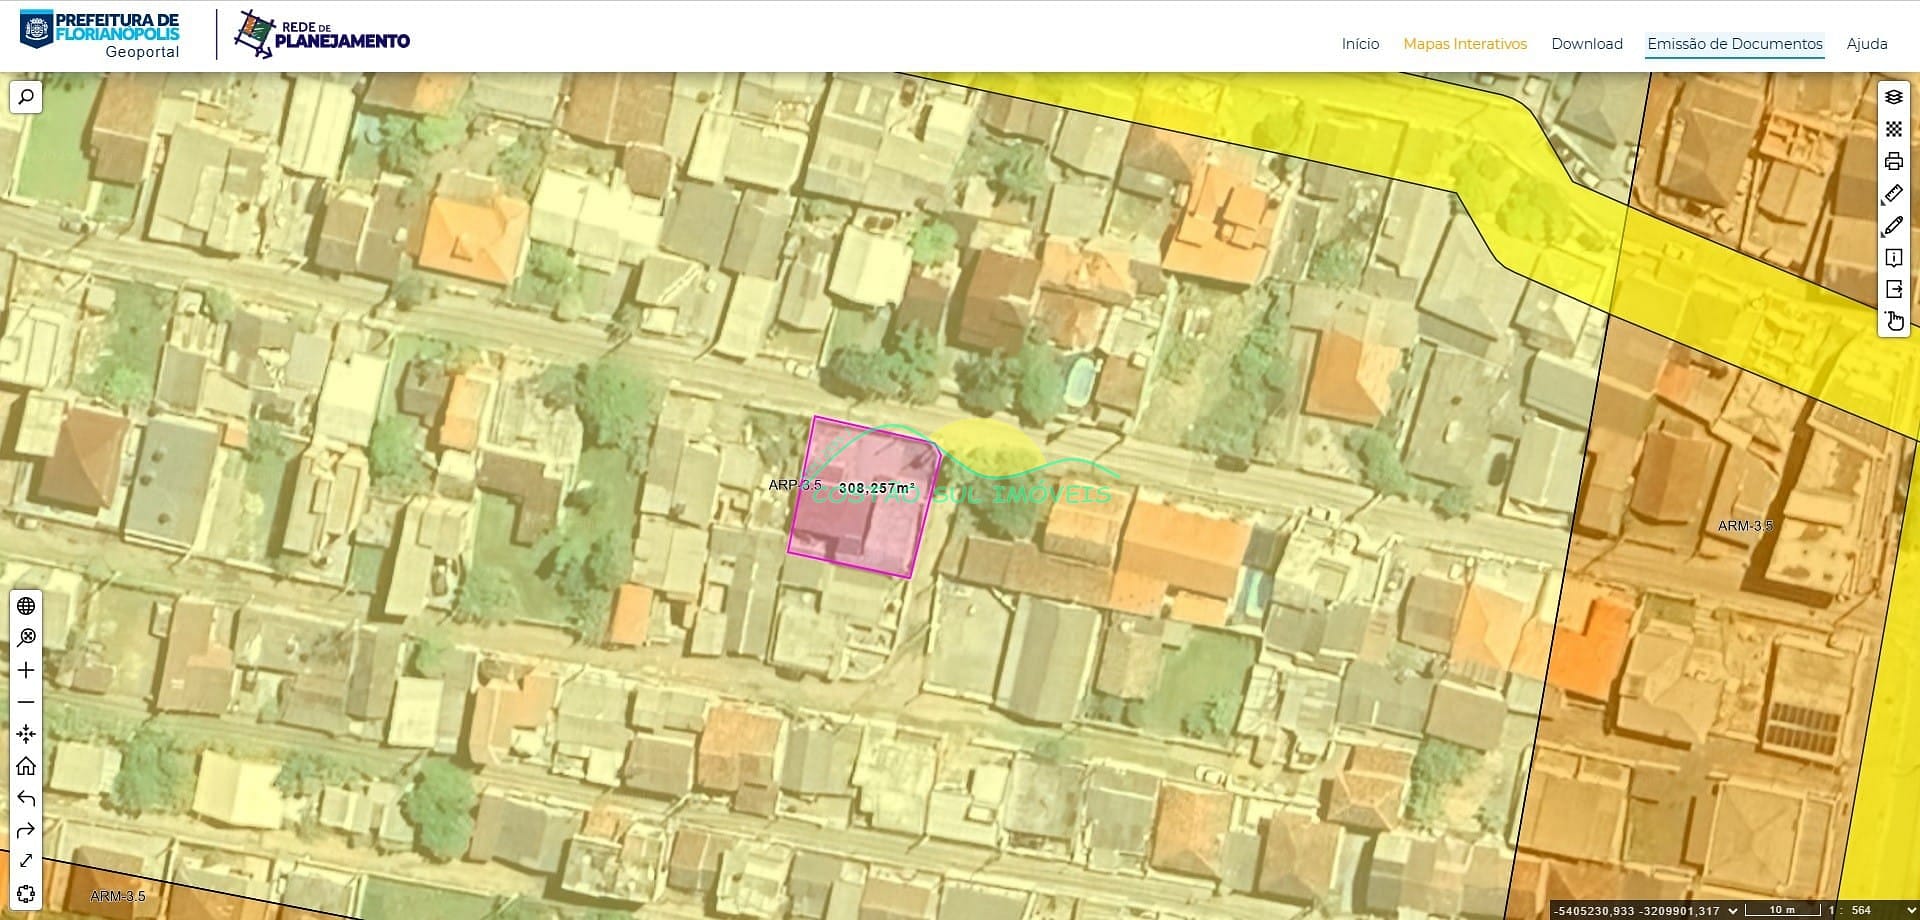Activate the feature info identify tool
1920x920 pixels.
click(x=1893, y=258)
